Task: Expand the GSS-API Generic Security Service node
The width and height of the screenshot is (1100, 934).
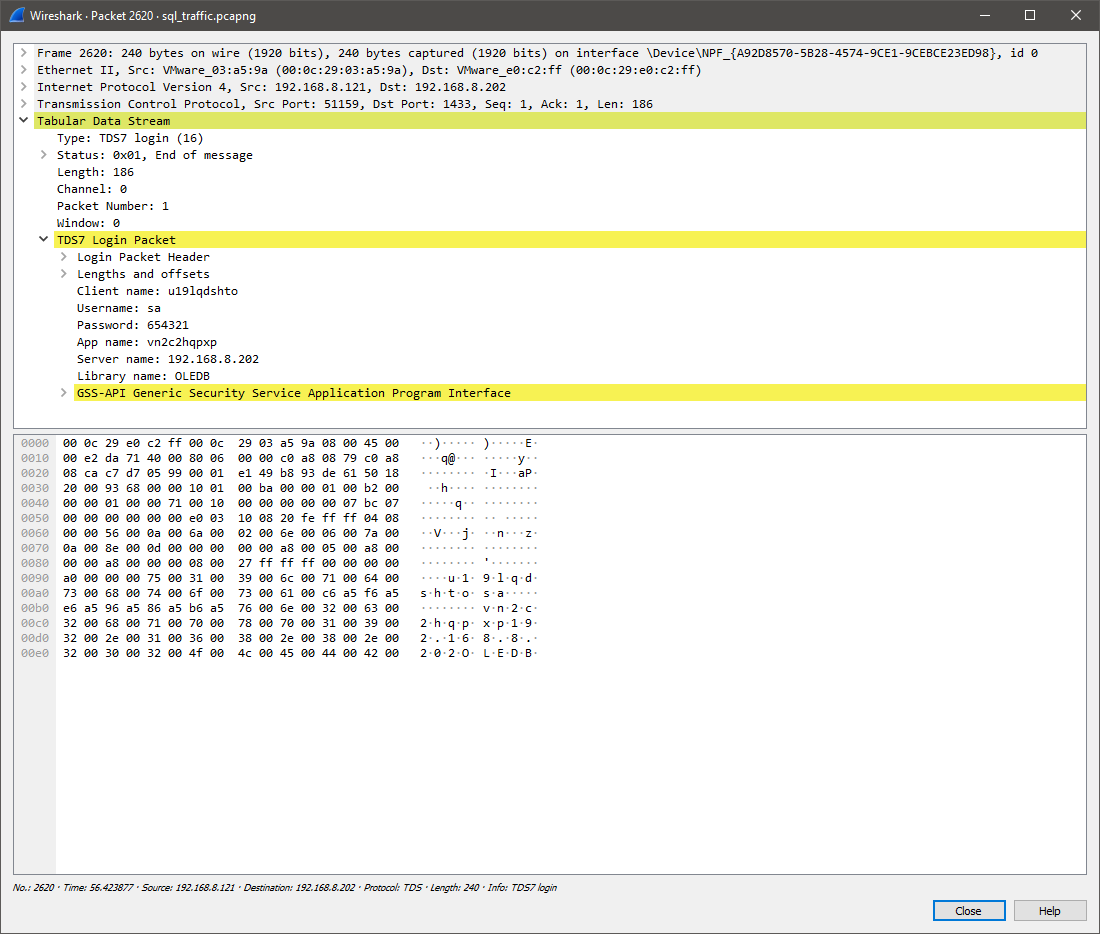Action: 64,393
